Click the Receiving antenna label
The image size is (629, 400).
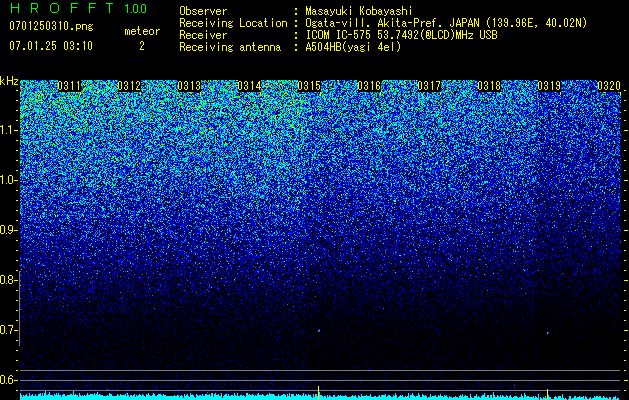(230, 47)
